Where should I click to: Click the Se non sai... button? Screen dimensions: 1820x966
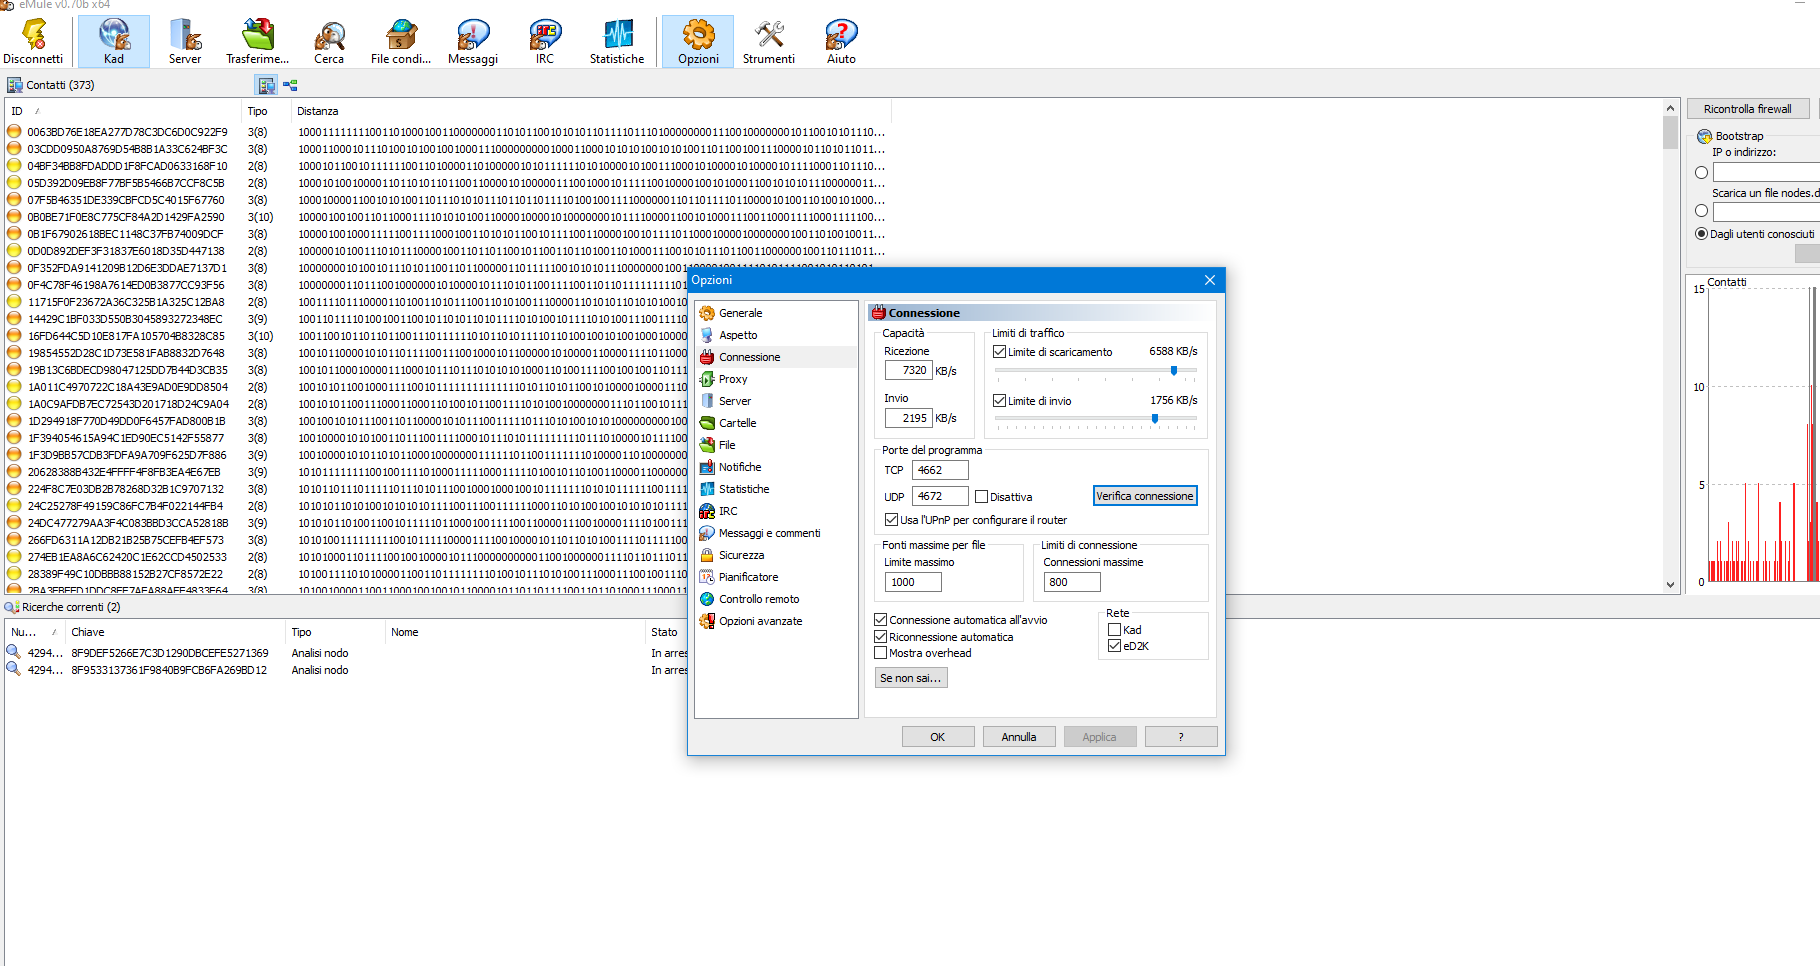tap(910, 678)
